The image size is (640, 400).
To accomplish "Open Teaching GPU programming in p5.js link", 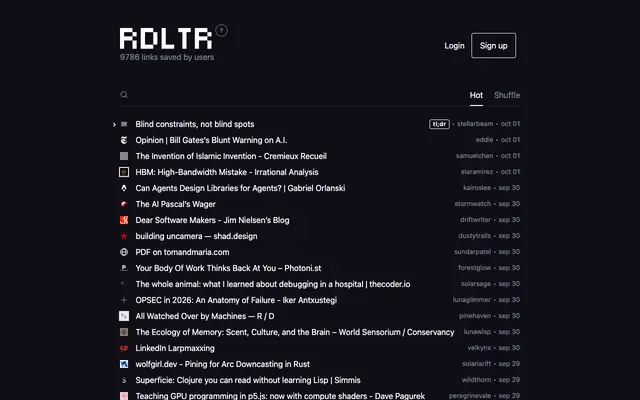I will [x=280, y=396].
